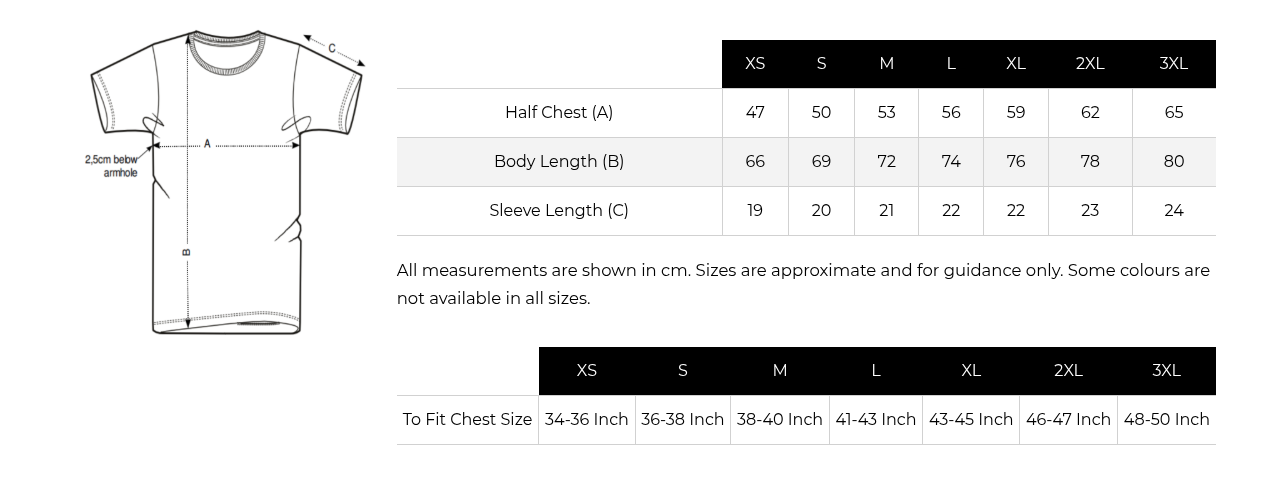Screen dimensions: 1266x486
Task: Click the "A" chest marker on the t-shirt diagram
Action: click(x=207, y=144)
